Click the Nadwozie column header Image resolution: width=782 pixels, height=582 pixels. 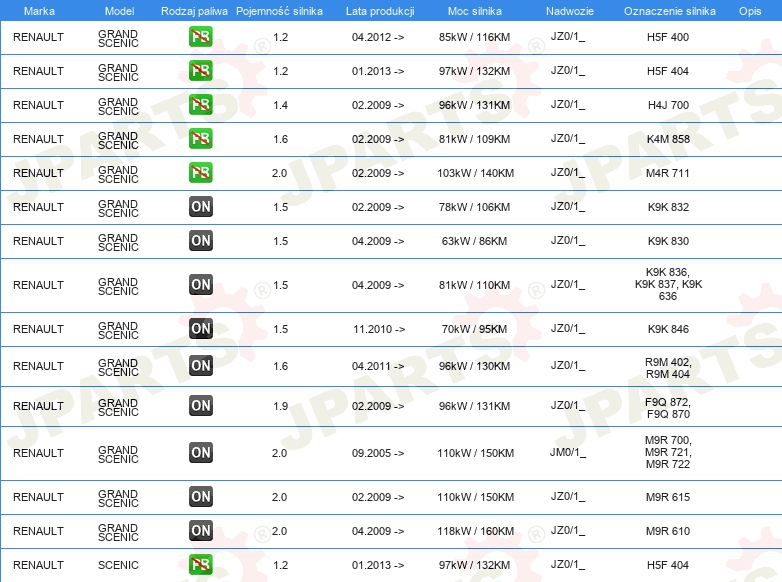(x=570, y=11)
